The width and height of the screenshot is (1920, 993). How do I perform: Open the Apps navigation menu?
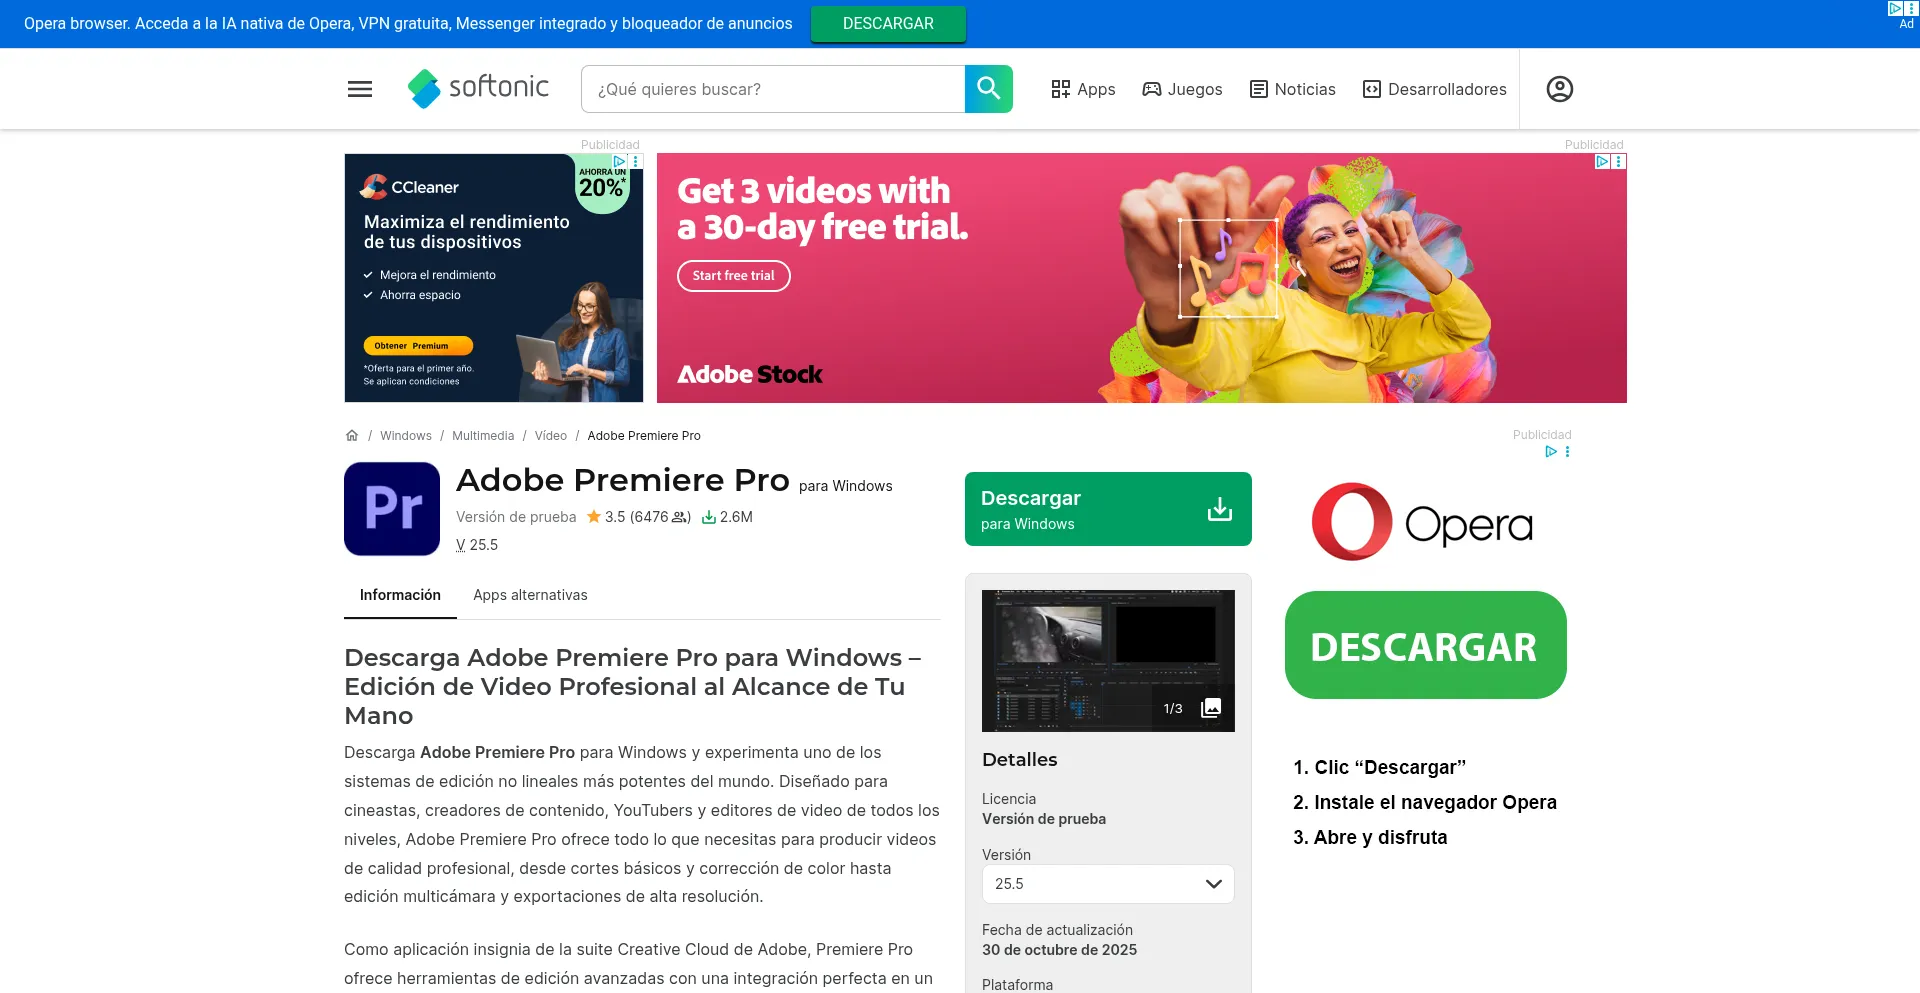coord(1083,89)
